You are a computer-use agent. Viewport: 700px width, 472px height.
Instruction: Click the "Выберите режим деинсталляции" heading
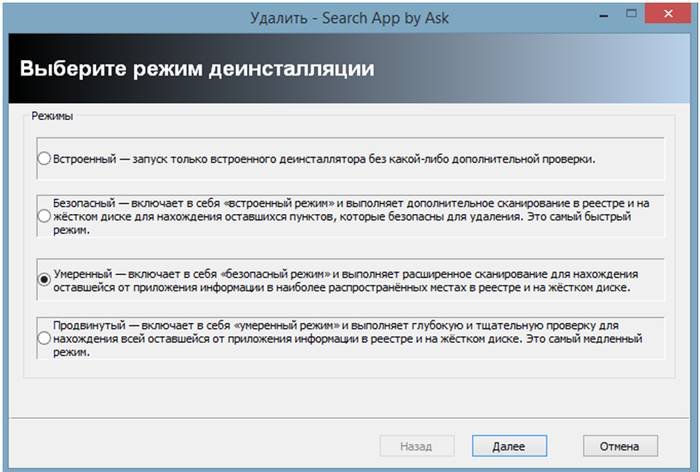pos(197,69)
